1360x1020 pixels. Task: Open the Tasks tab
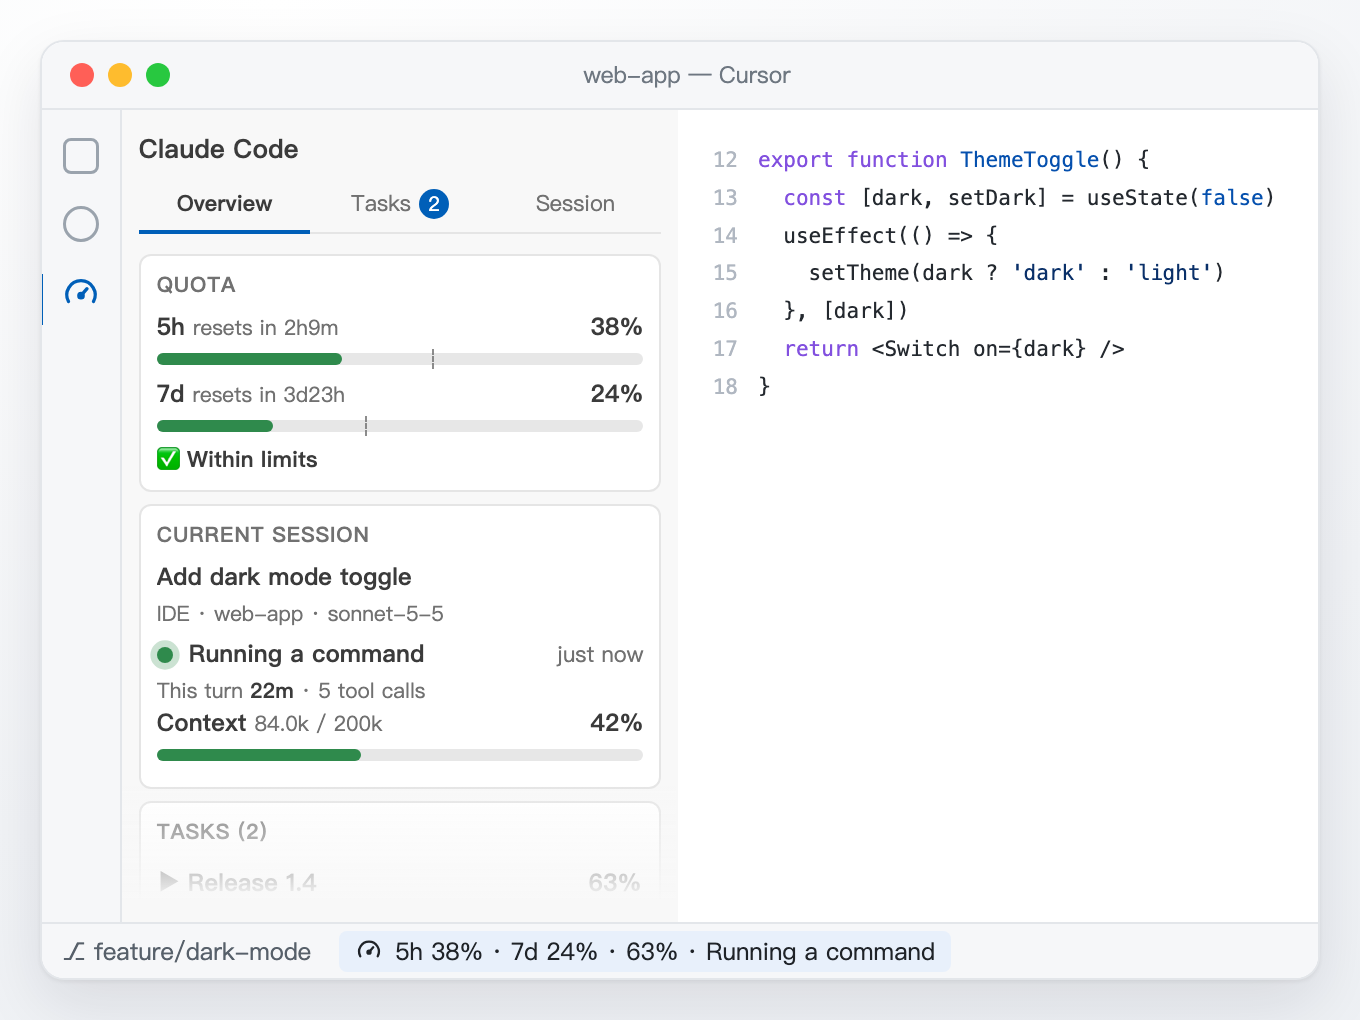(x=399, y=204)
